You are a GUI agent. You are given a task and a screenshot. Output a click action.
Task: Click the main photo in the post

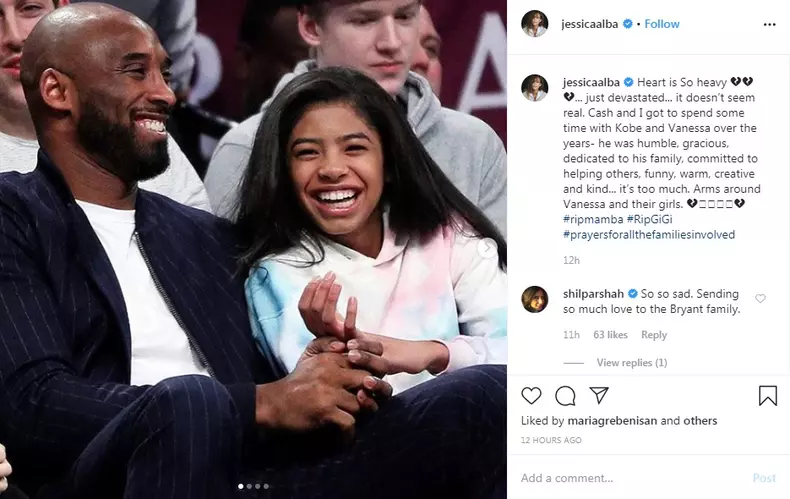pyautogui.click(x=253, y=248)
